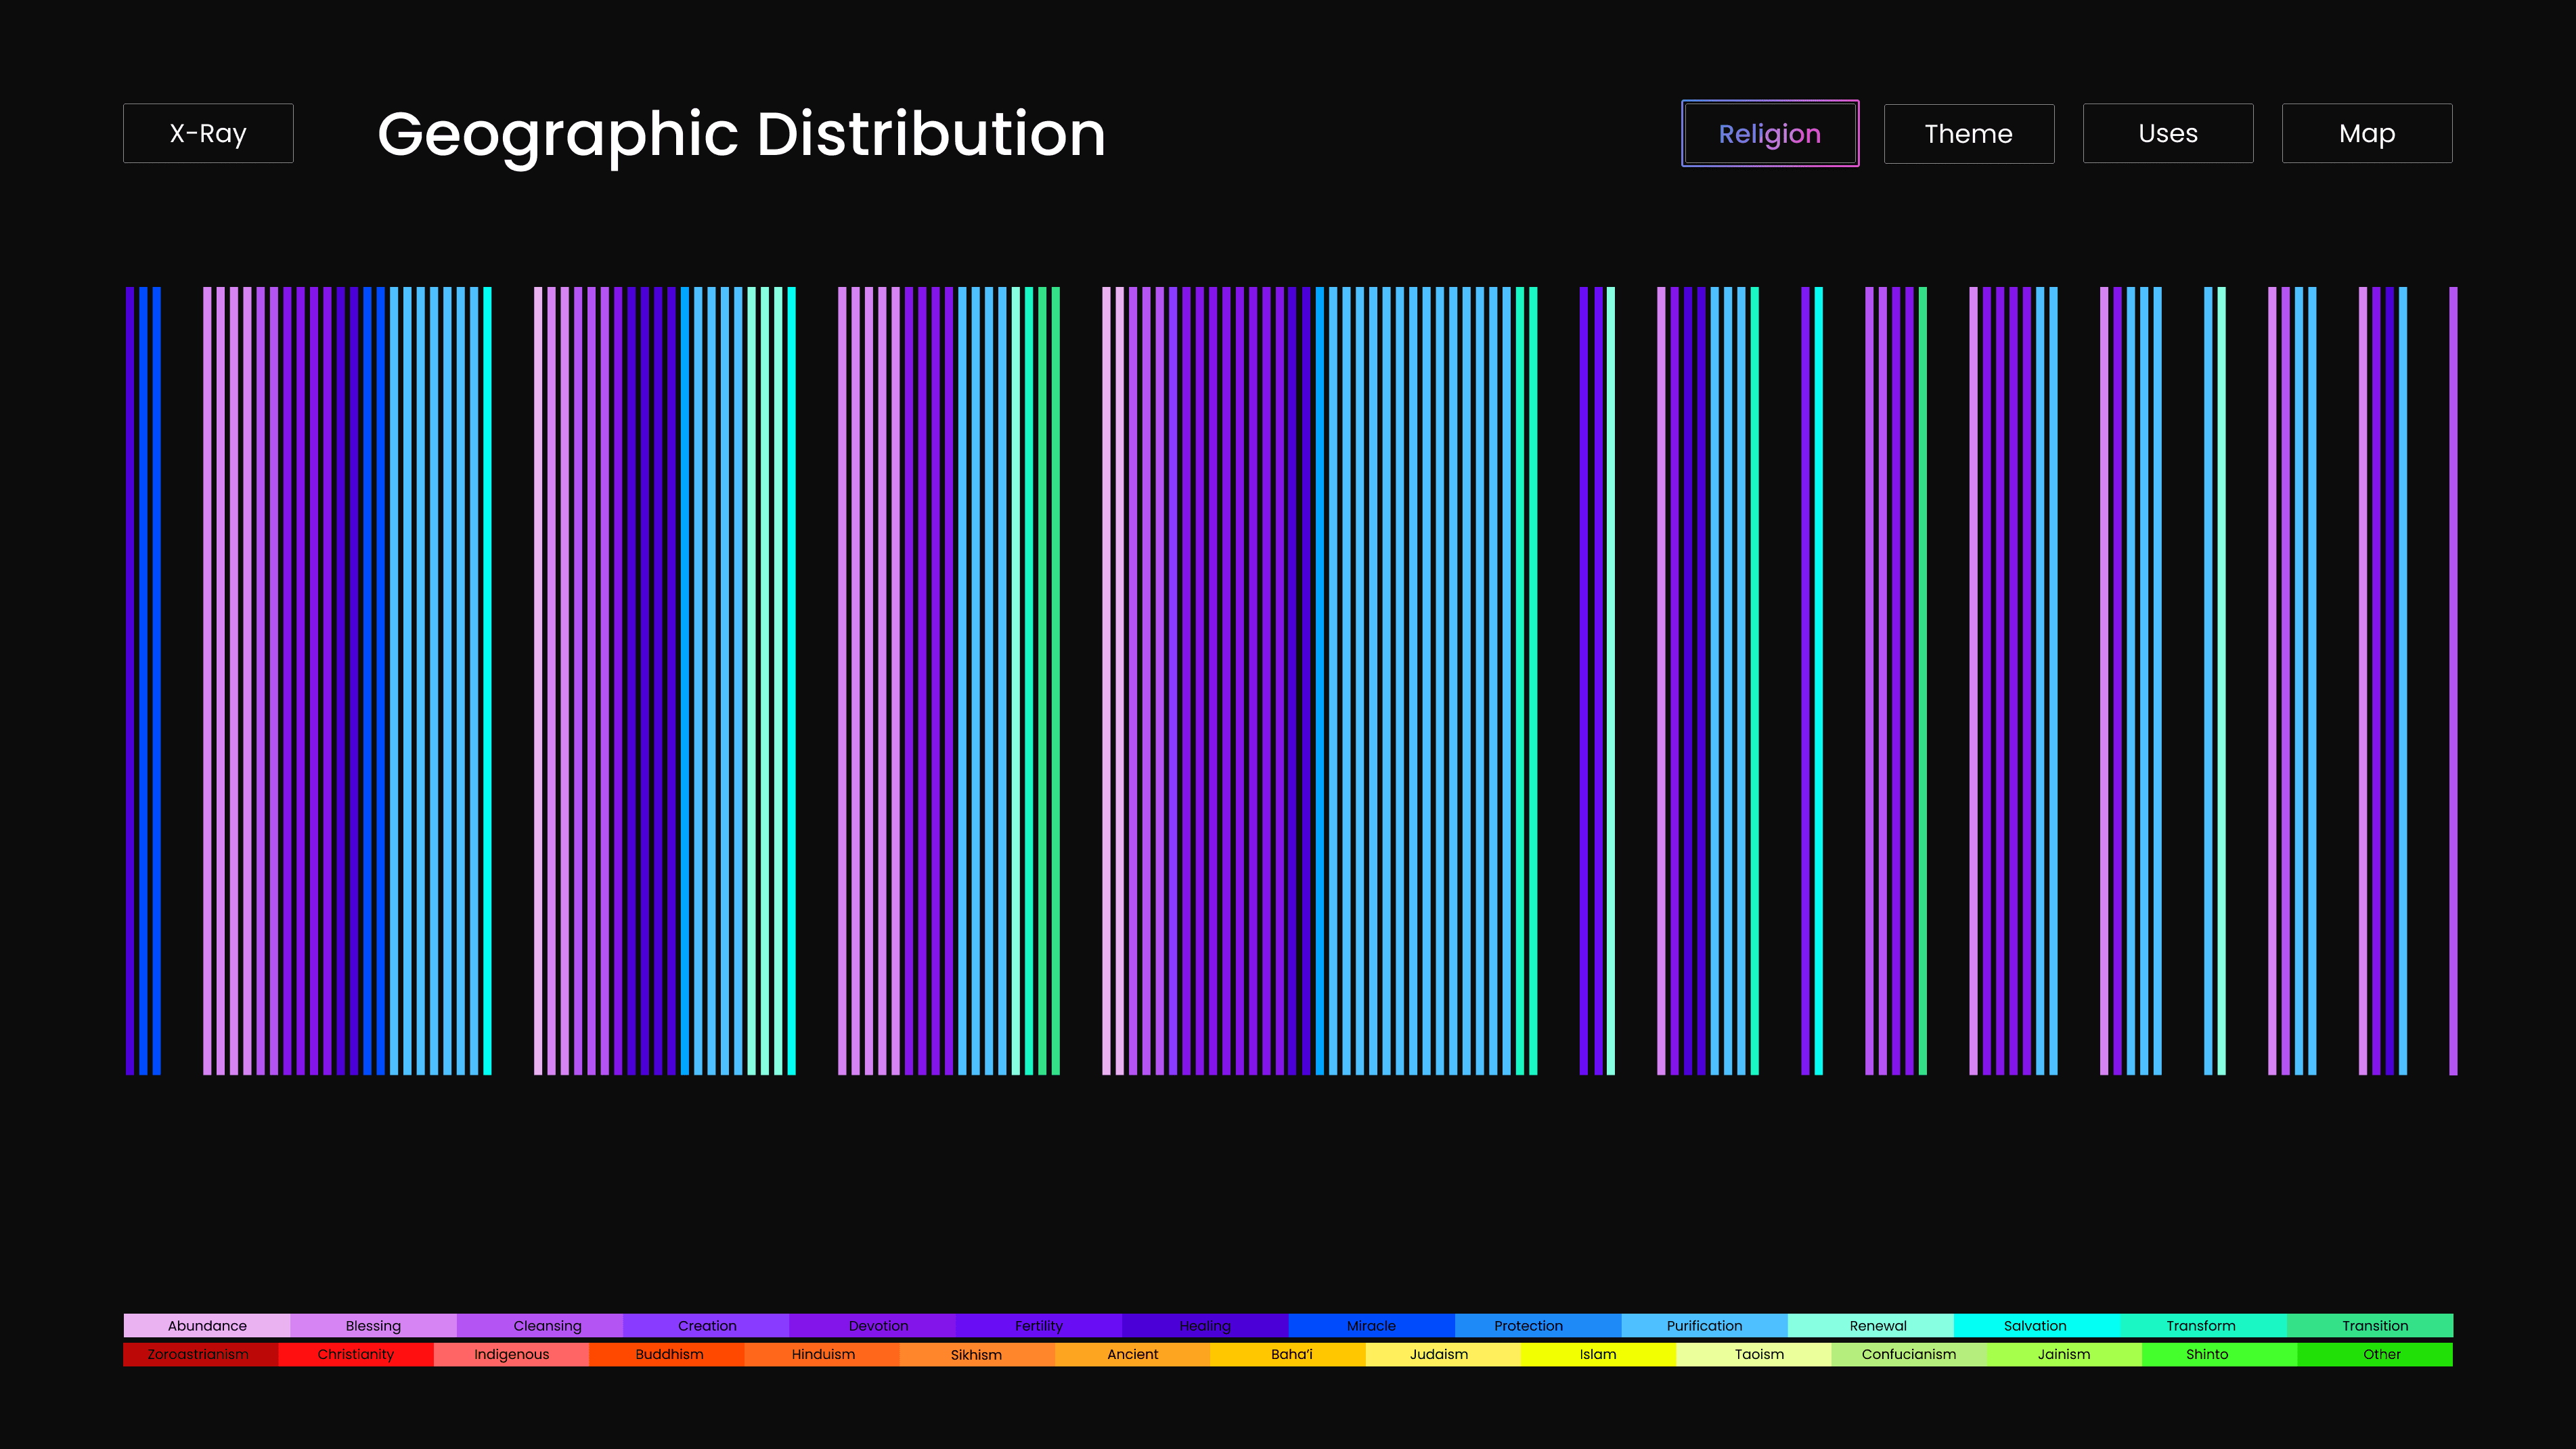Click the Purification legend swatch

pos(1704,1325)
